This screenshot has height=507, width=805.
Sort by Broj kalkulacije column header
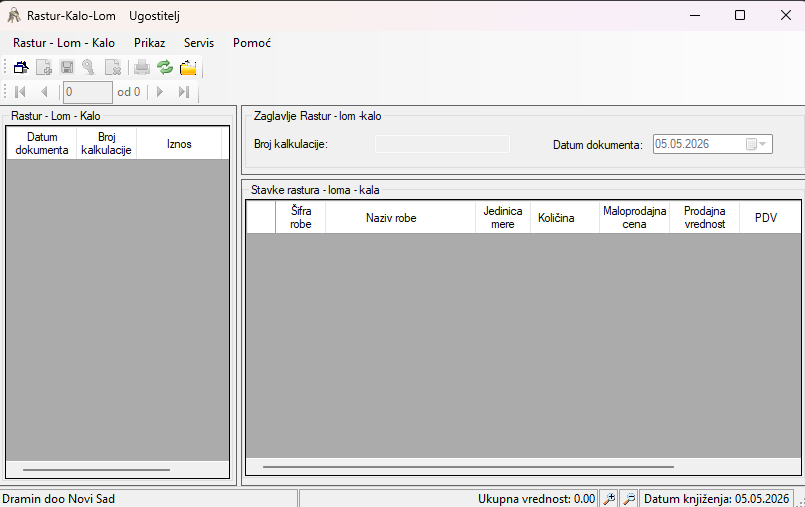coord(106,144)
